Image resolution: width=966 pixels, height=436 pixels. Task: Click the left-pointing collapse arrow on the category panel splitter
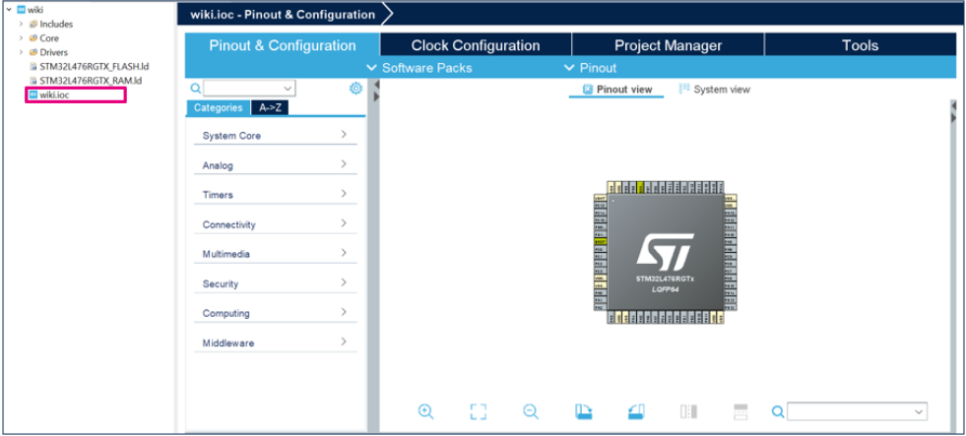pyautogui.click(x=376, y=86)
